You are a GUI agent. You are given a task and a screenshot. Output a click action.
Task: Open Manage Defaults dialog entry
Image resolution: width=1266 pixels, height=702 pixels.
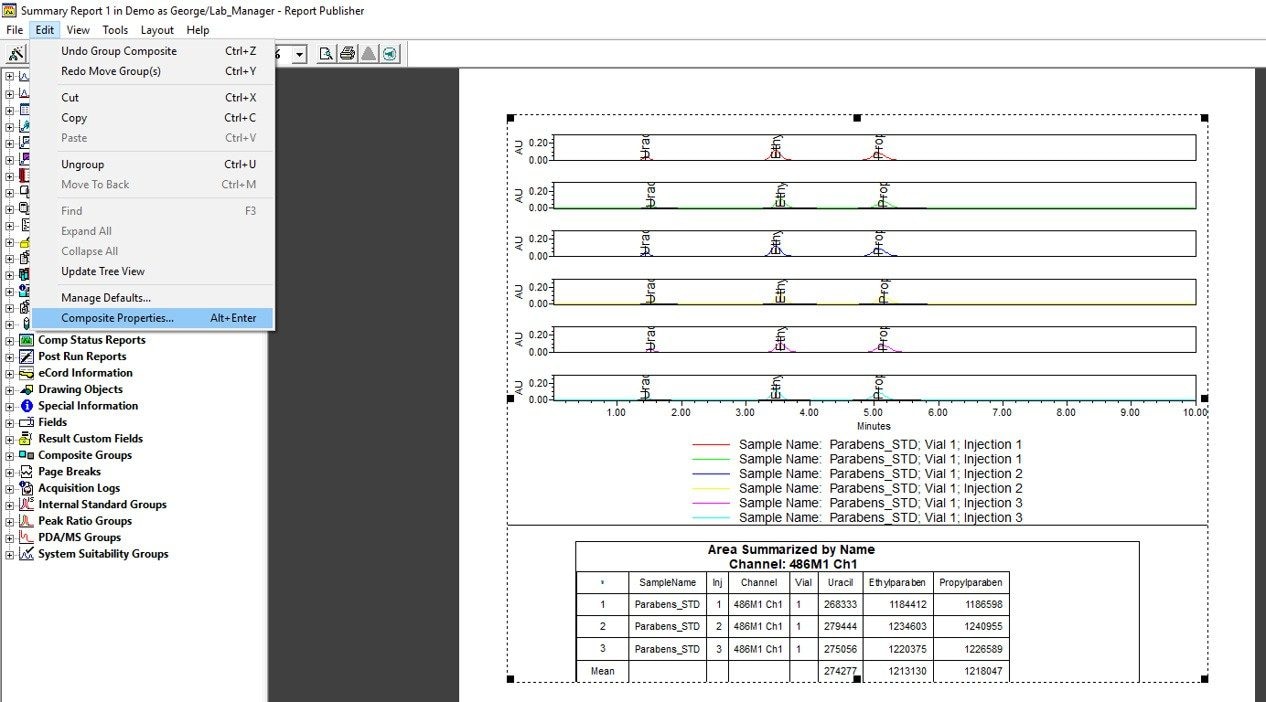point(152,298)
